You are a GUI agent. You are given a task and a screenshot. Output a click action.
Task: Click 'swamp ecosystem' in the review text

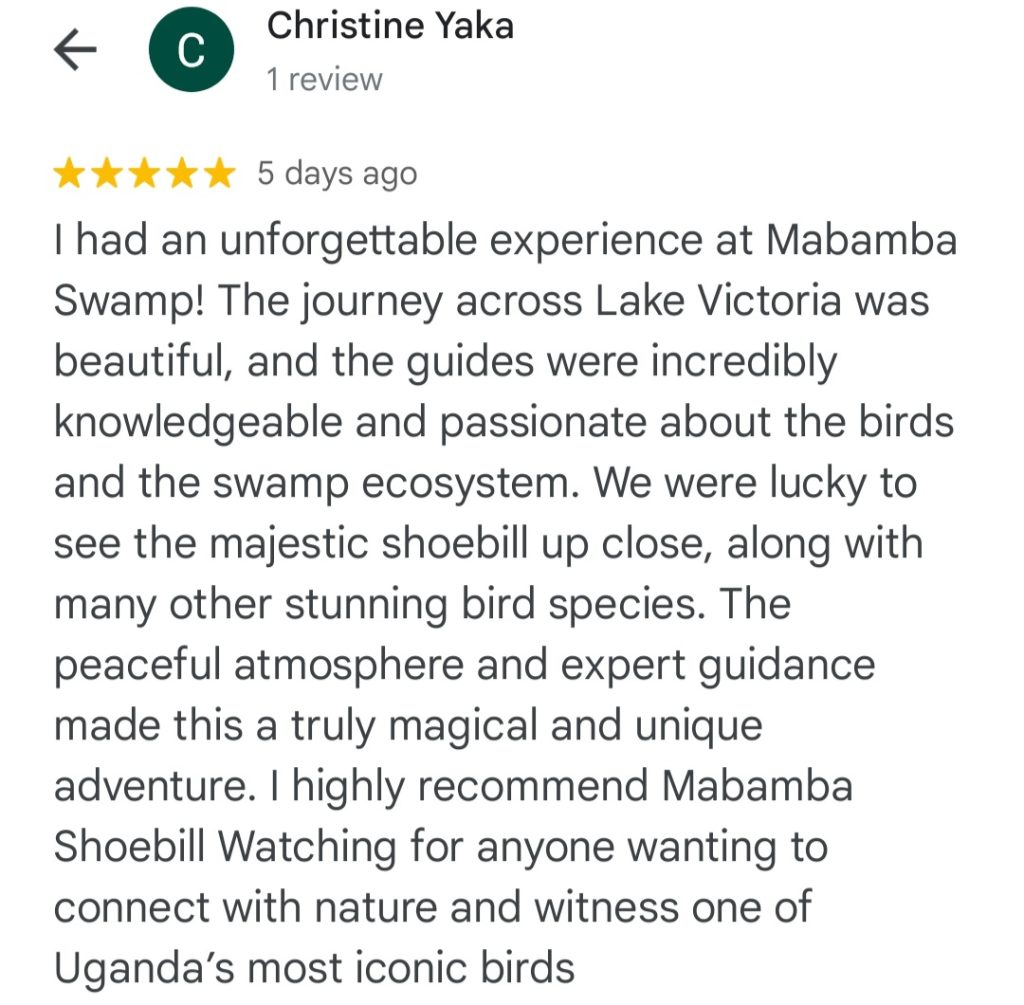(396, 485)
